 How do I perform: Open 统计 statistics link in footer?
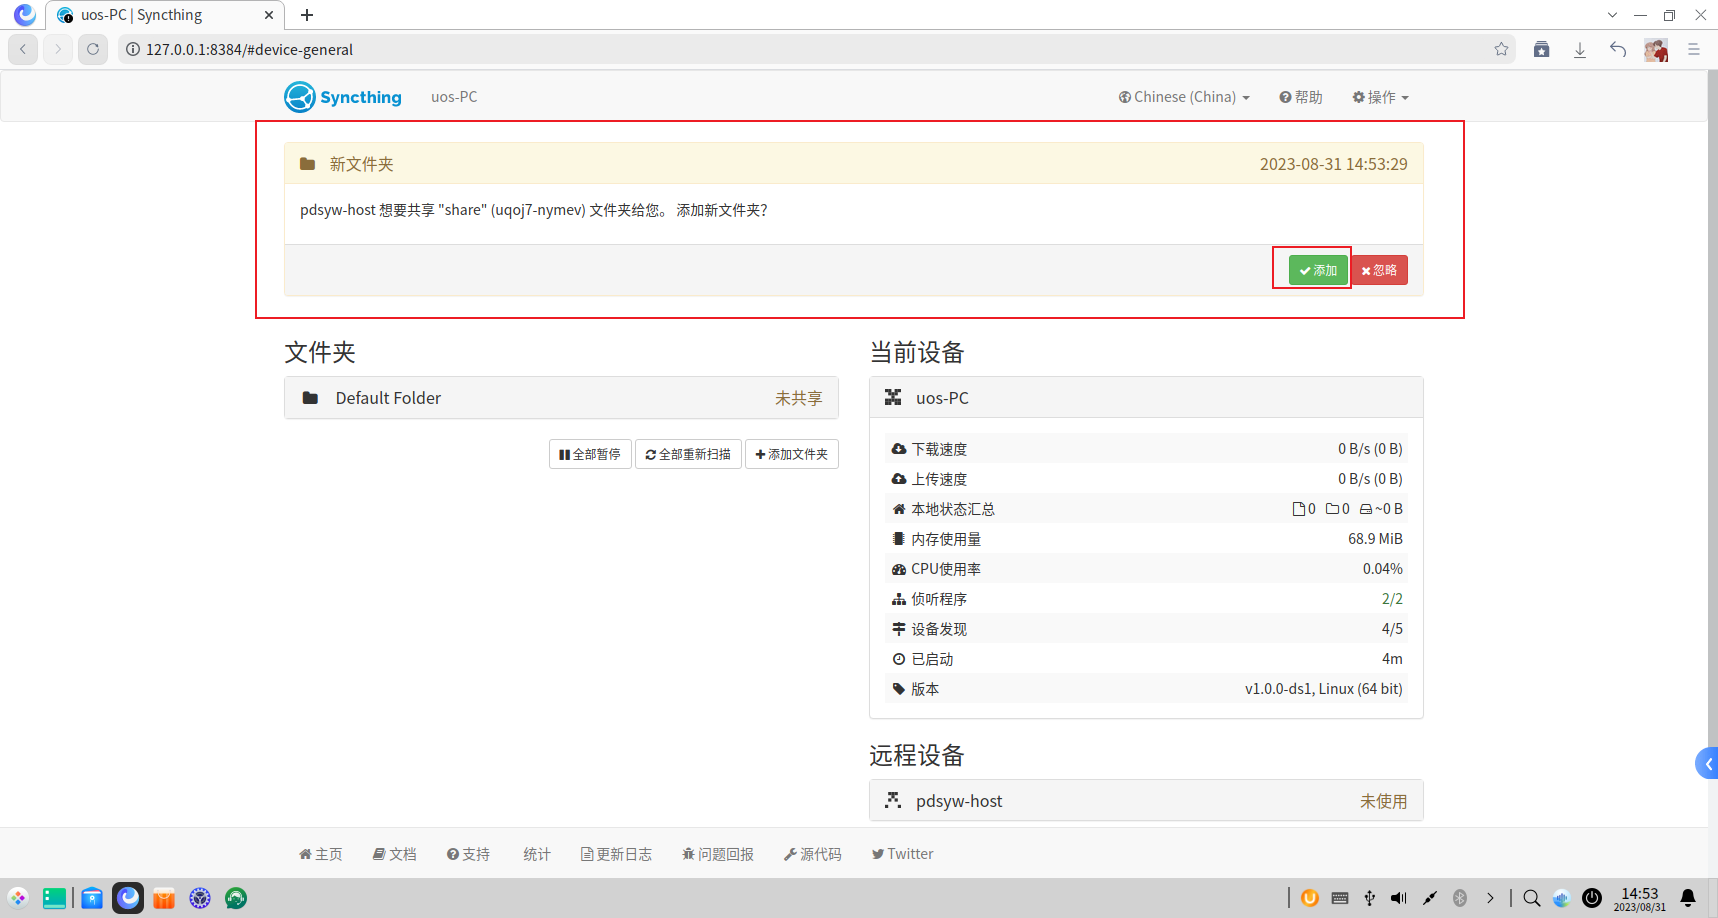pyautogui.click(x=536, y=854)
